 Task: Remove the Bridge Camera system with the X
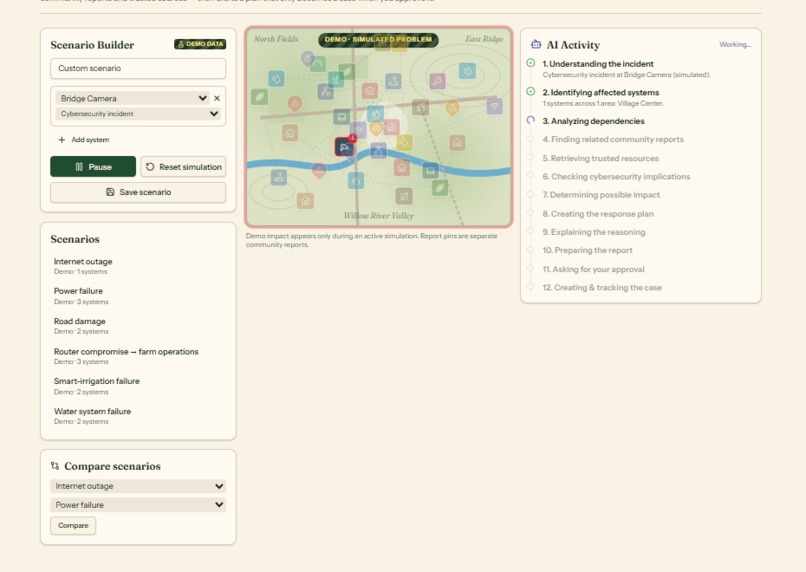pos(217,98)
